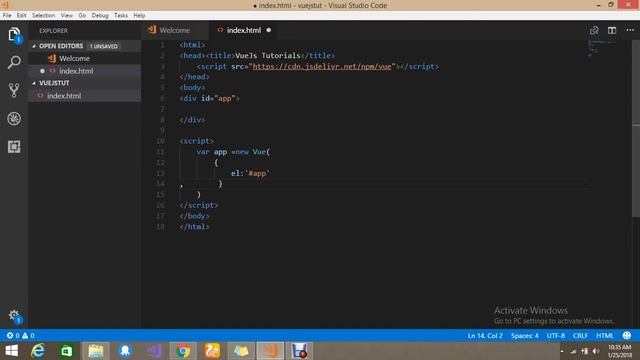The height and width of the screenshot is (360, 640).
Task: Click the 'VueJs Tutorials' title text
Action: pyautogui.click(x=268, y=56)
